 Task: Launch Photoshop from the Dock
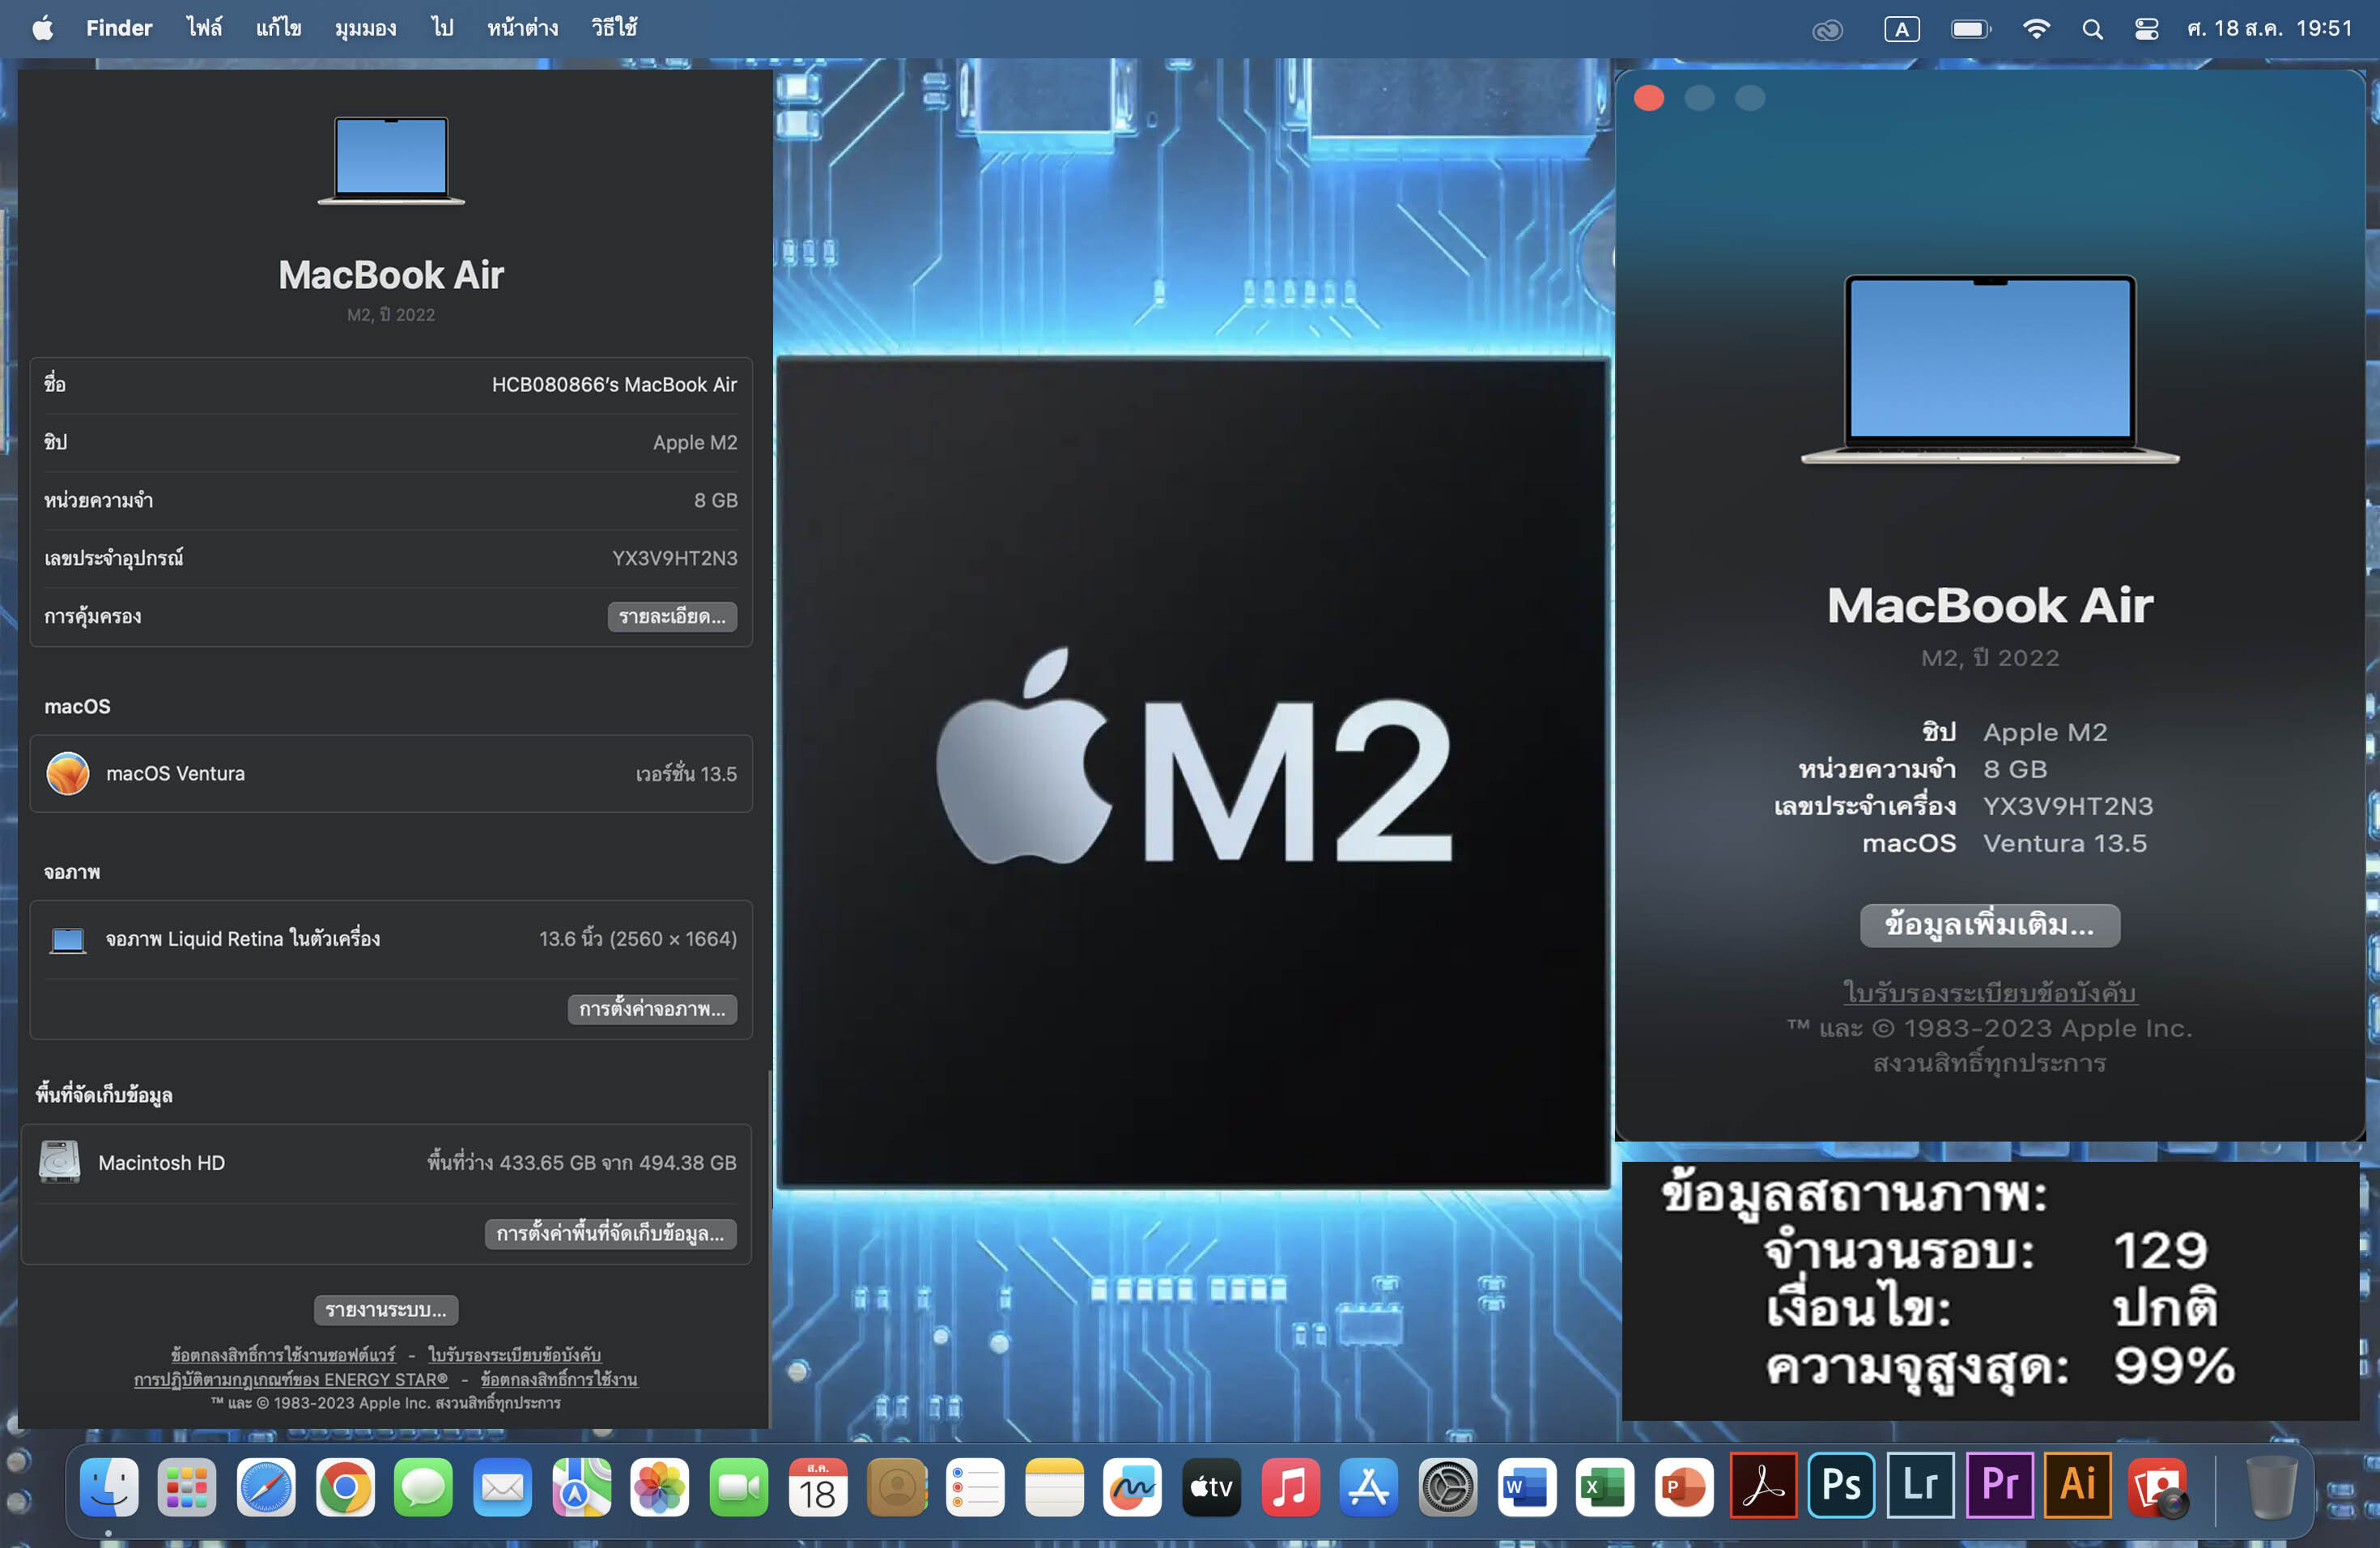pyautogui.click(x=1841, y=1486)
